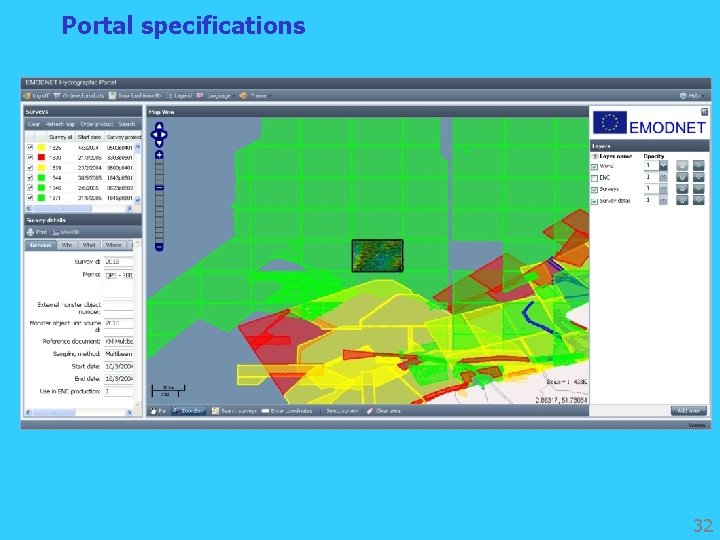
Task: Pan the map down with the arrow control
Action: tap(159, 144)
